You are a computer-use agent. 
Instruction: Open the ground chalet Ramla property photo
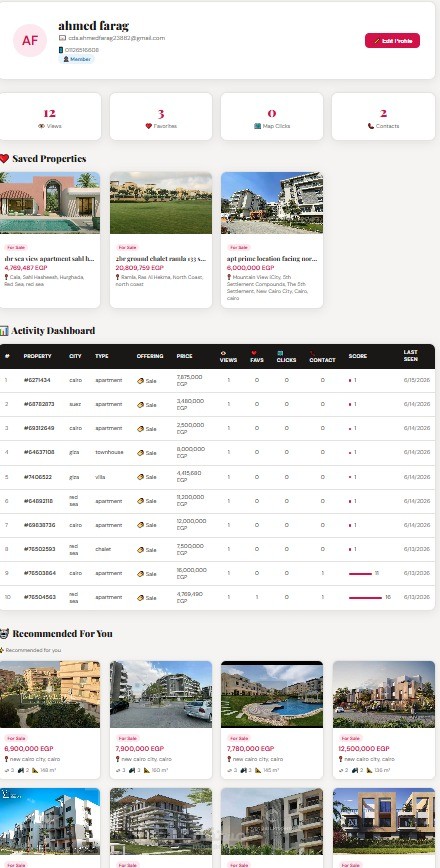click(x=161, y=203)
